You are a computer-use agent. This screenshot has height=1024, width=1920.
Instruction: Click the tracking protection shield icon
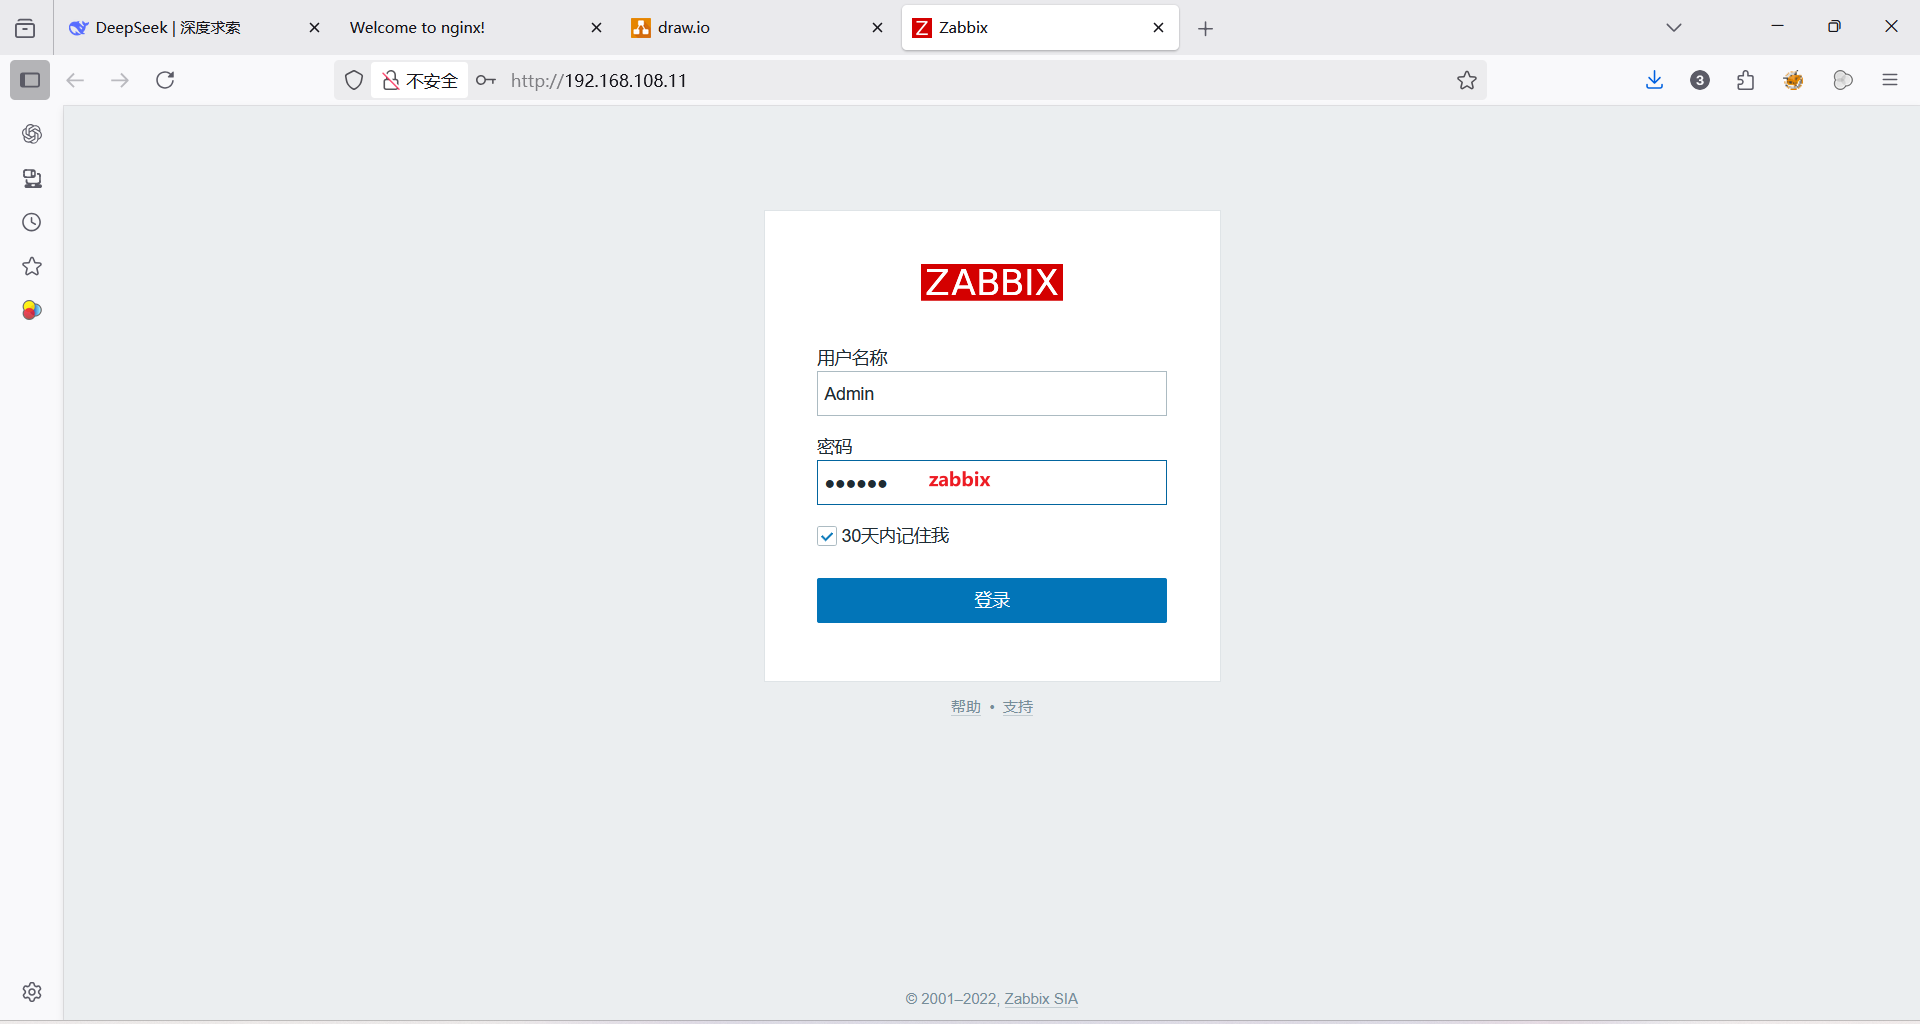pos(354,80)
